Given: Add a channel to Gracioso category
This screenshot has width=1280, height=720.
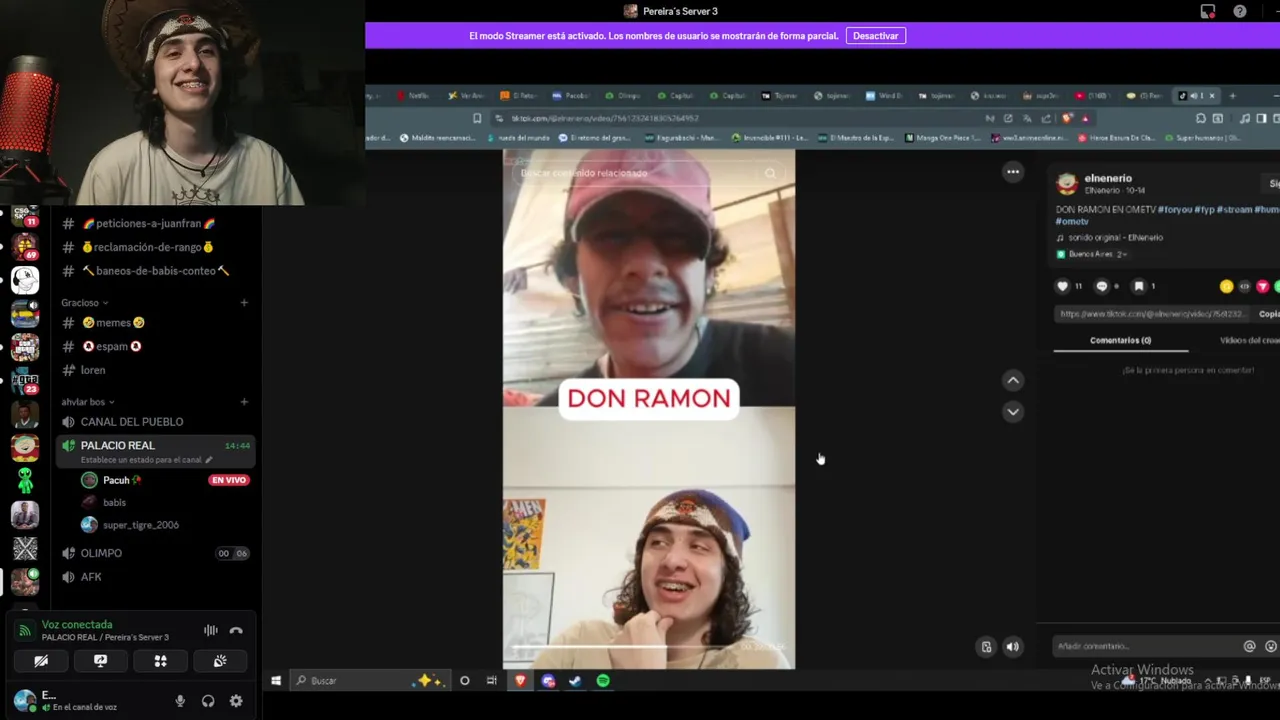Looking at the screenshot, I should click(244, 303).
